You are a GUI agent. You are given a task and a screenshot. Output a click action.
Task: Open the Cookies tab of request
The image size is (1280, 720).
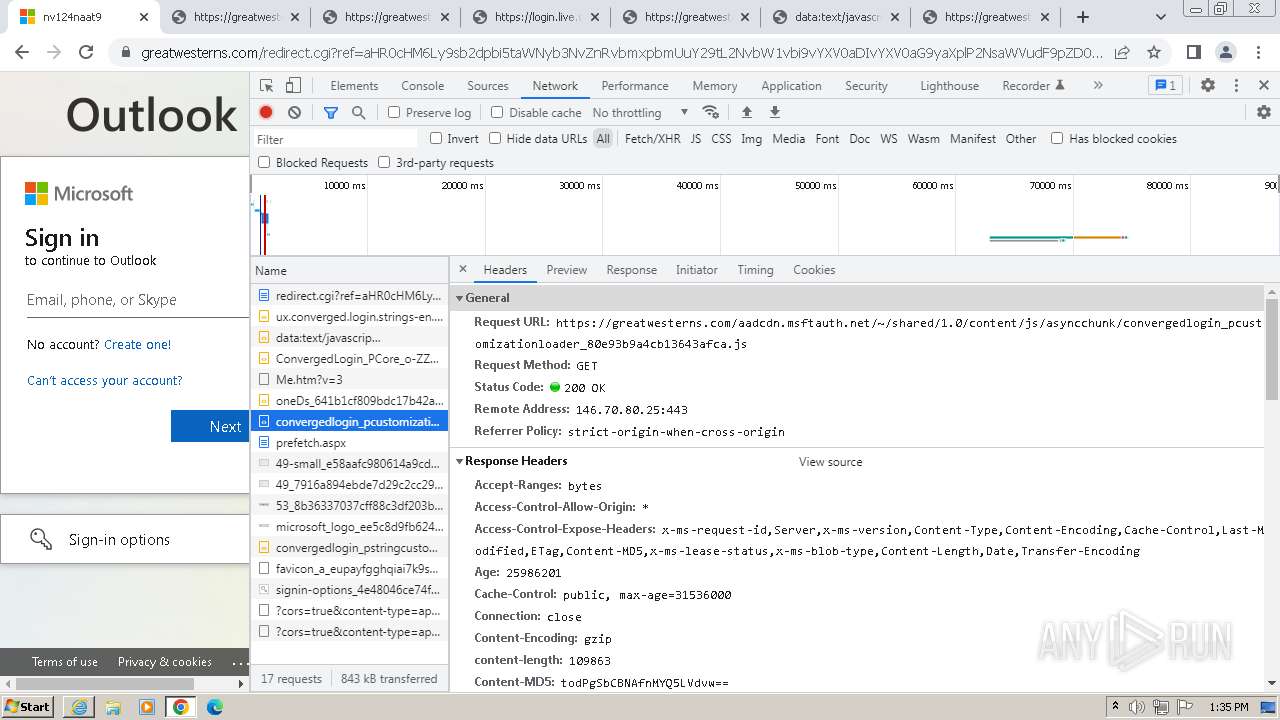(814, 270)
